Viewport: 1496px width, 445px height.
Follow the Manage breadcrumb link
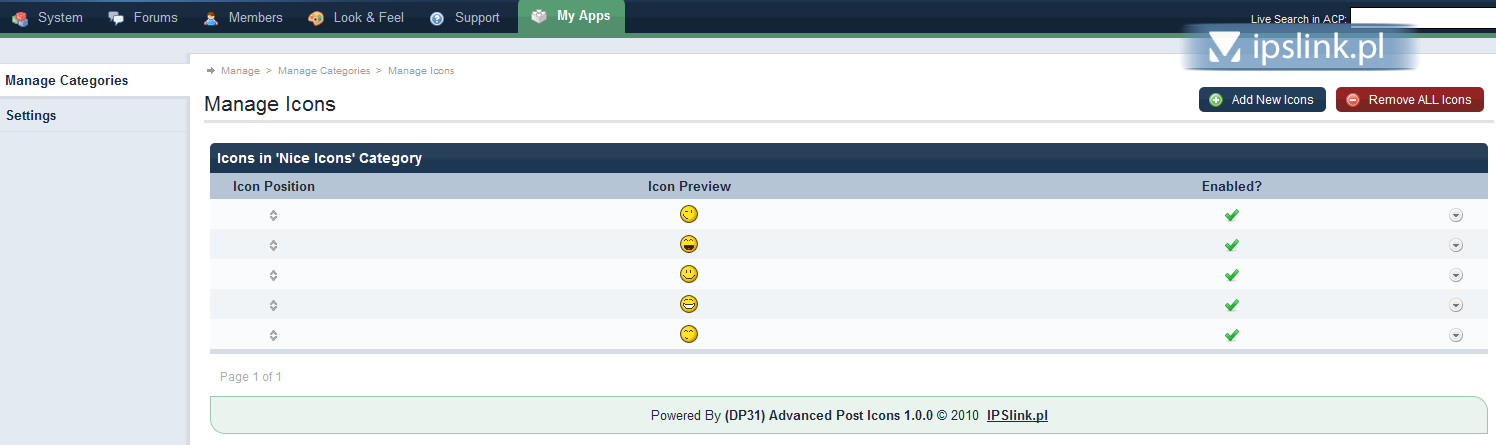(240, 71)
